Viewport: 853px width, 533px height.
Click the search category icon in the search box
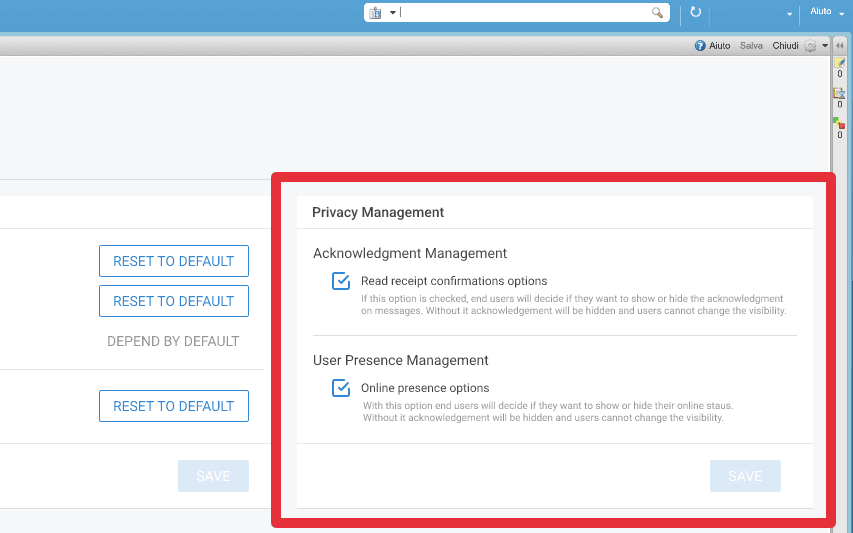click(375, 13)
